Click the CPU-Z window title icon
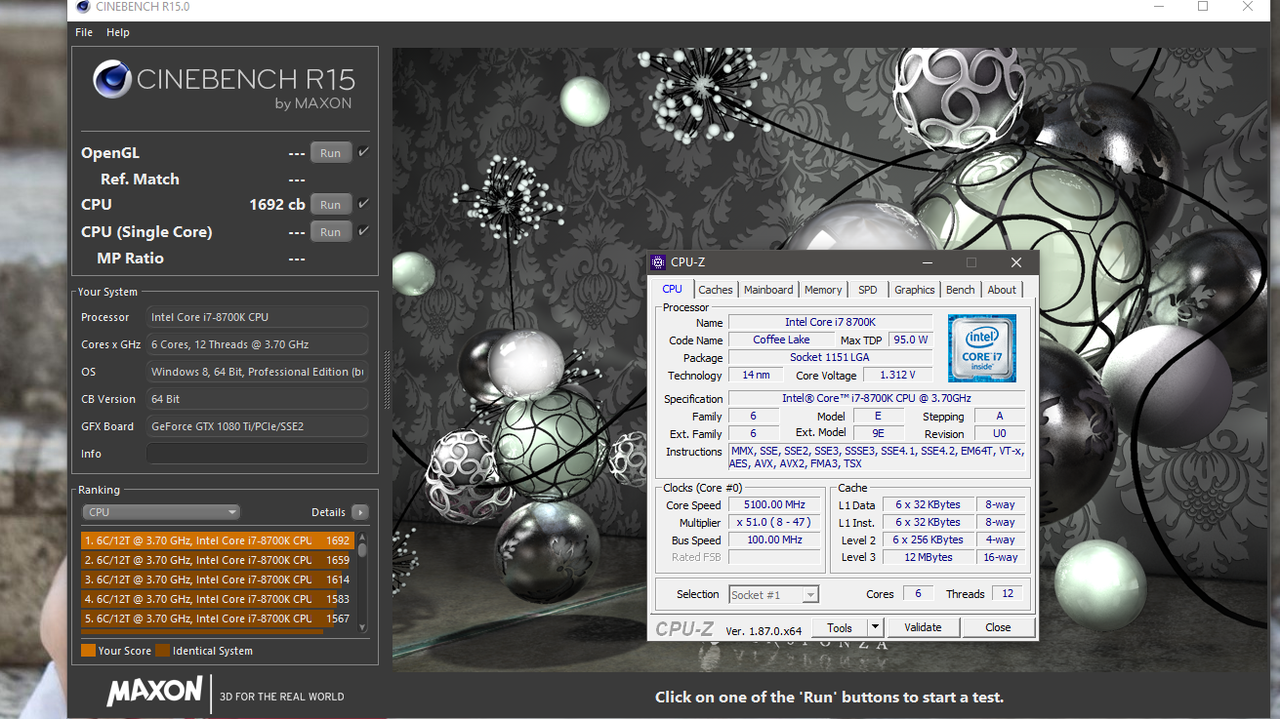 click(x=658, y=262)
